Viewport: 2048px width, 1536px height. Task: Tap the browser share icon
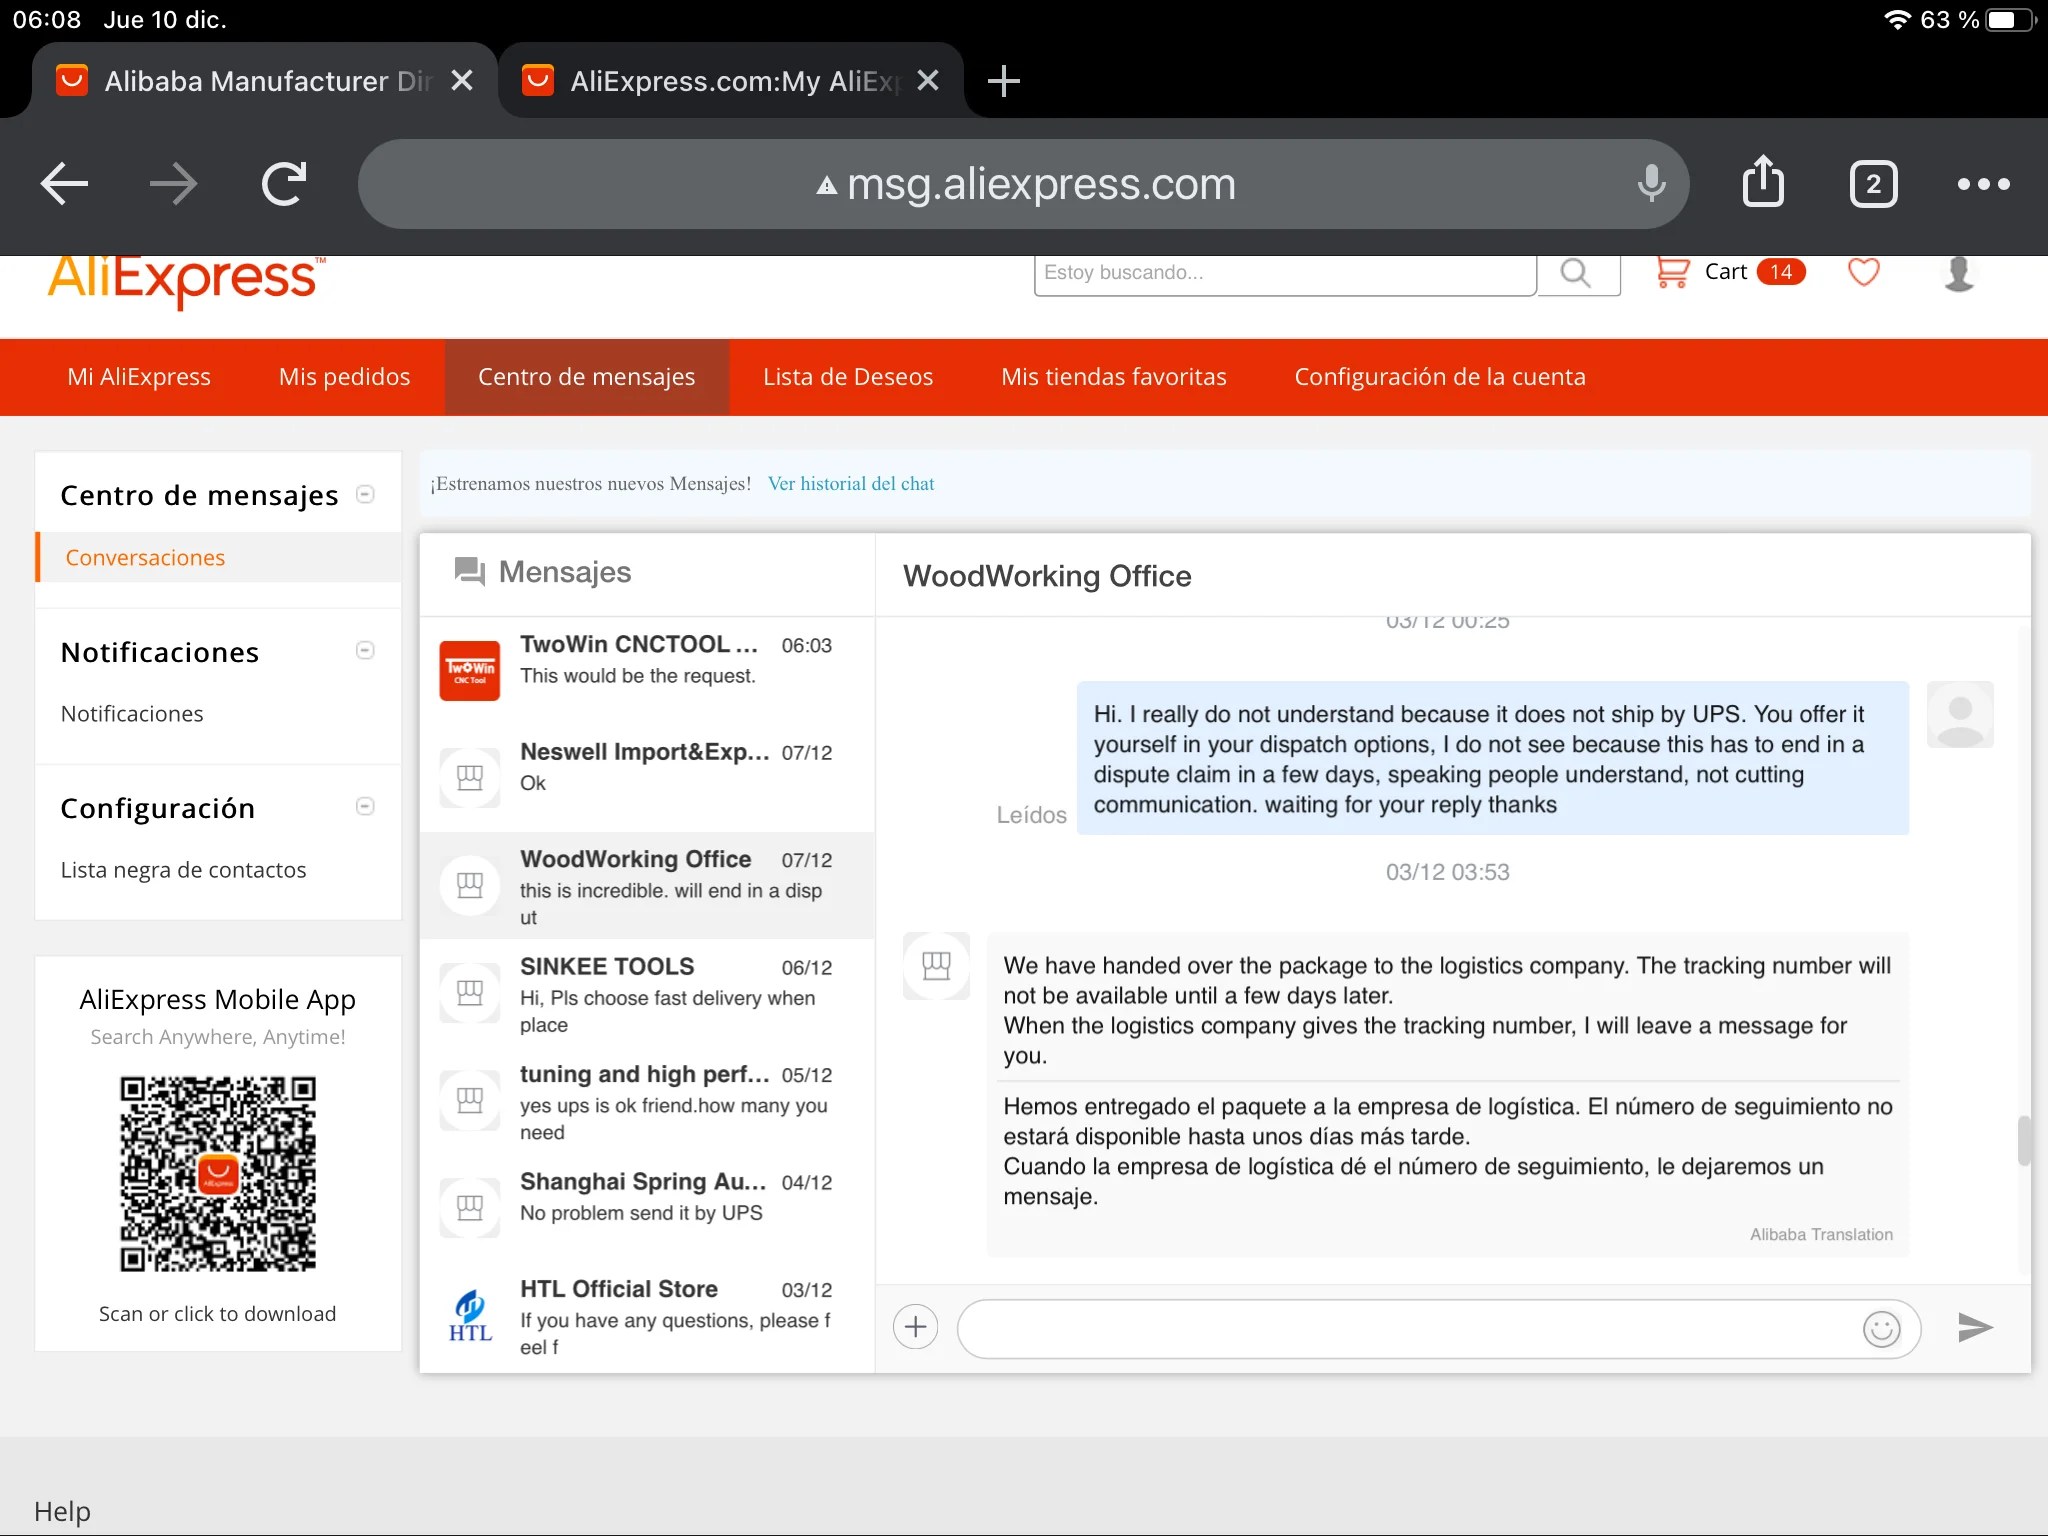click(1763, 183)
